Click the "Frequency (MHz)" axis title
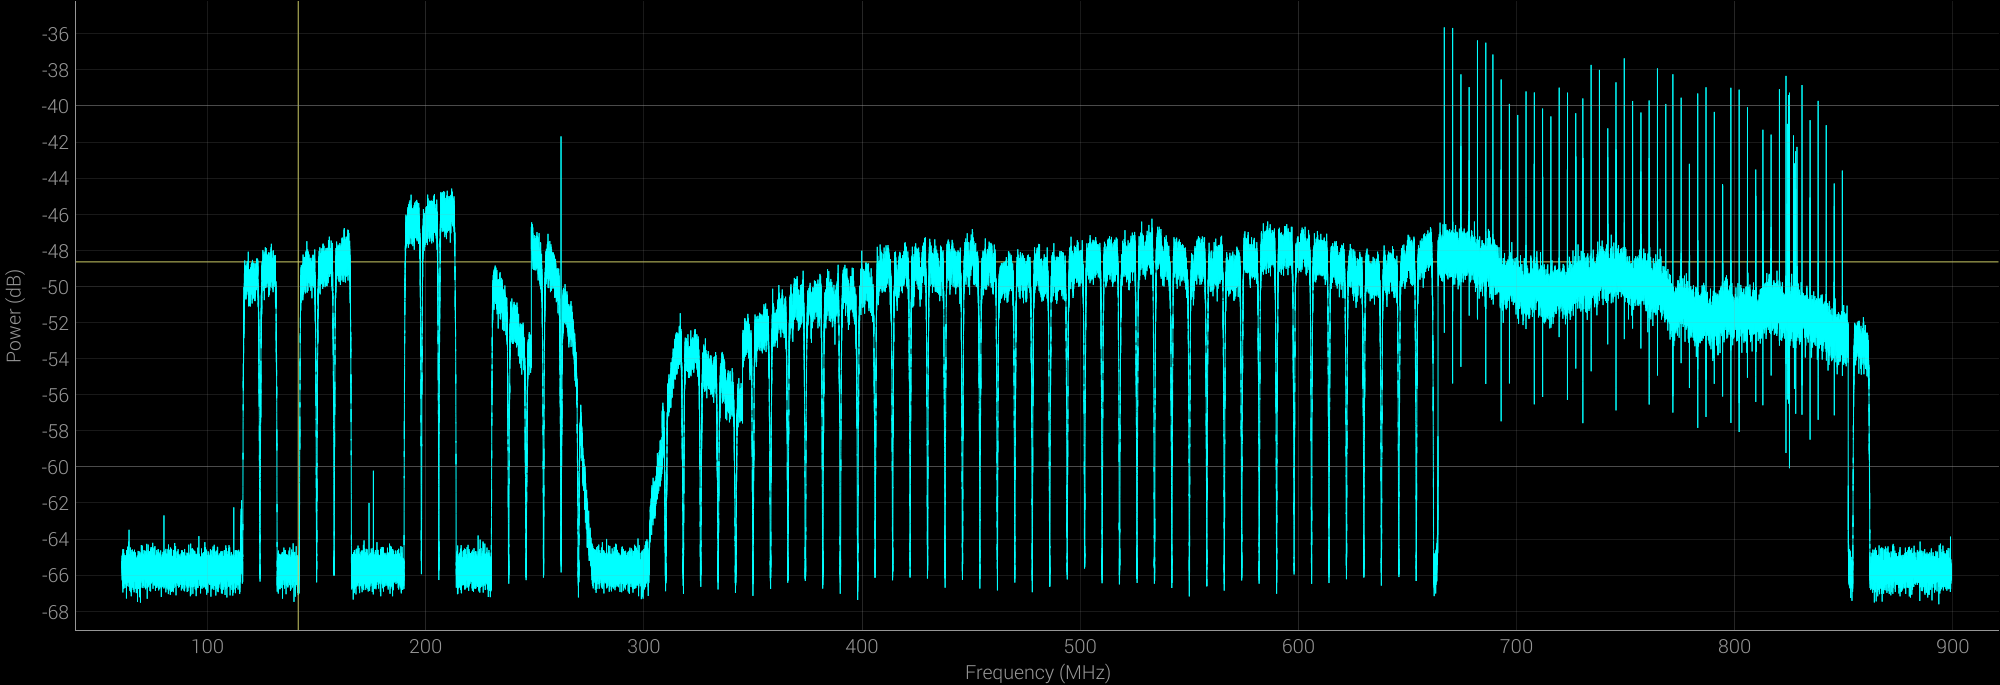The height and width of the screenshot is (685, 2000). 1037,673
